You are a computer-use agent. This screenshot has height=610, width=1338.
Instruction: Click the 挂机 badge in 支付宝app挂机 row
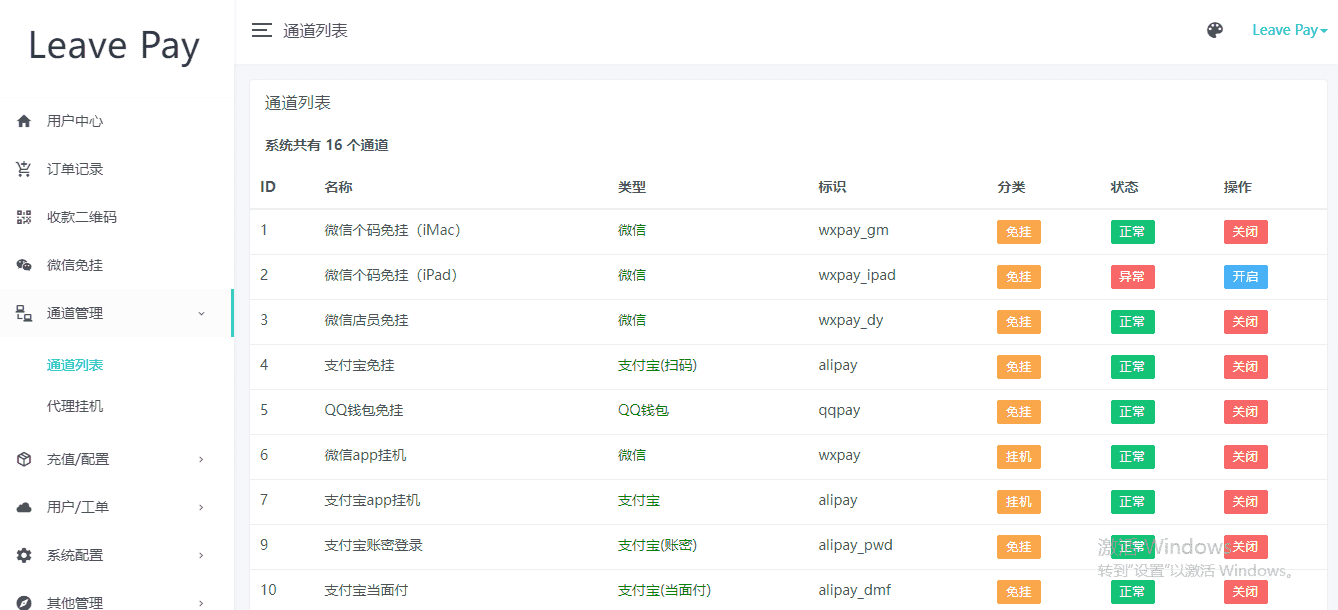(1019, 502)
